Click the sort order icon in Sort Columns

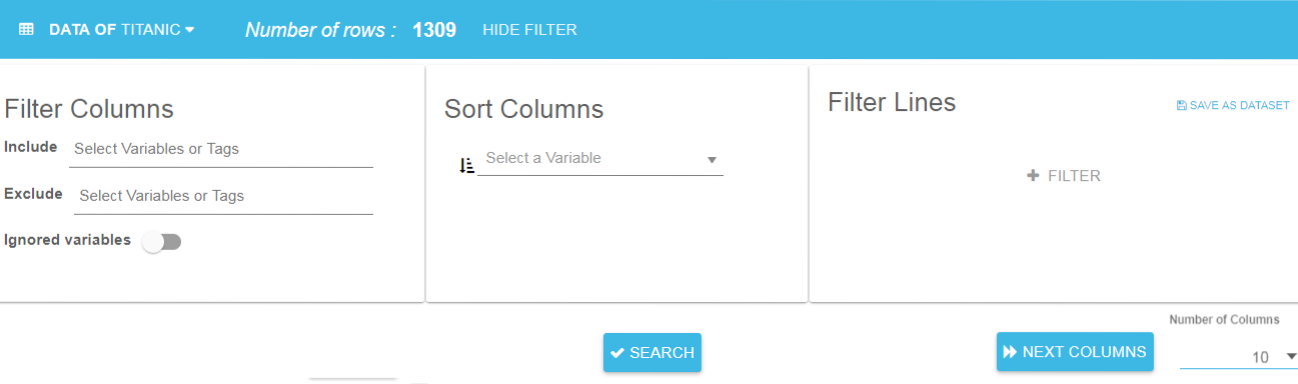click(x=466, y=166)
